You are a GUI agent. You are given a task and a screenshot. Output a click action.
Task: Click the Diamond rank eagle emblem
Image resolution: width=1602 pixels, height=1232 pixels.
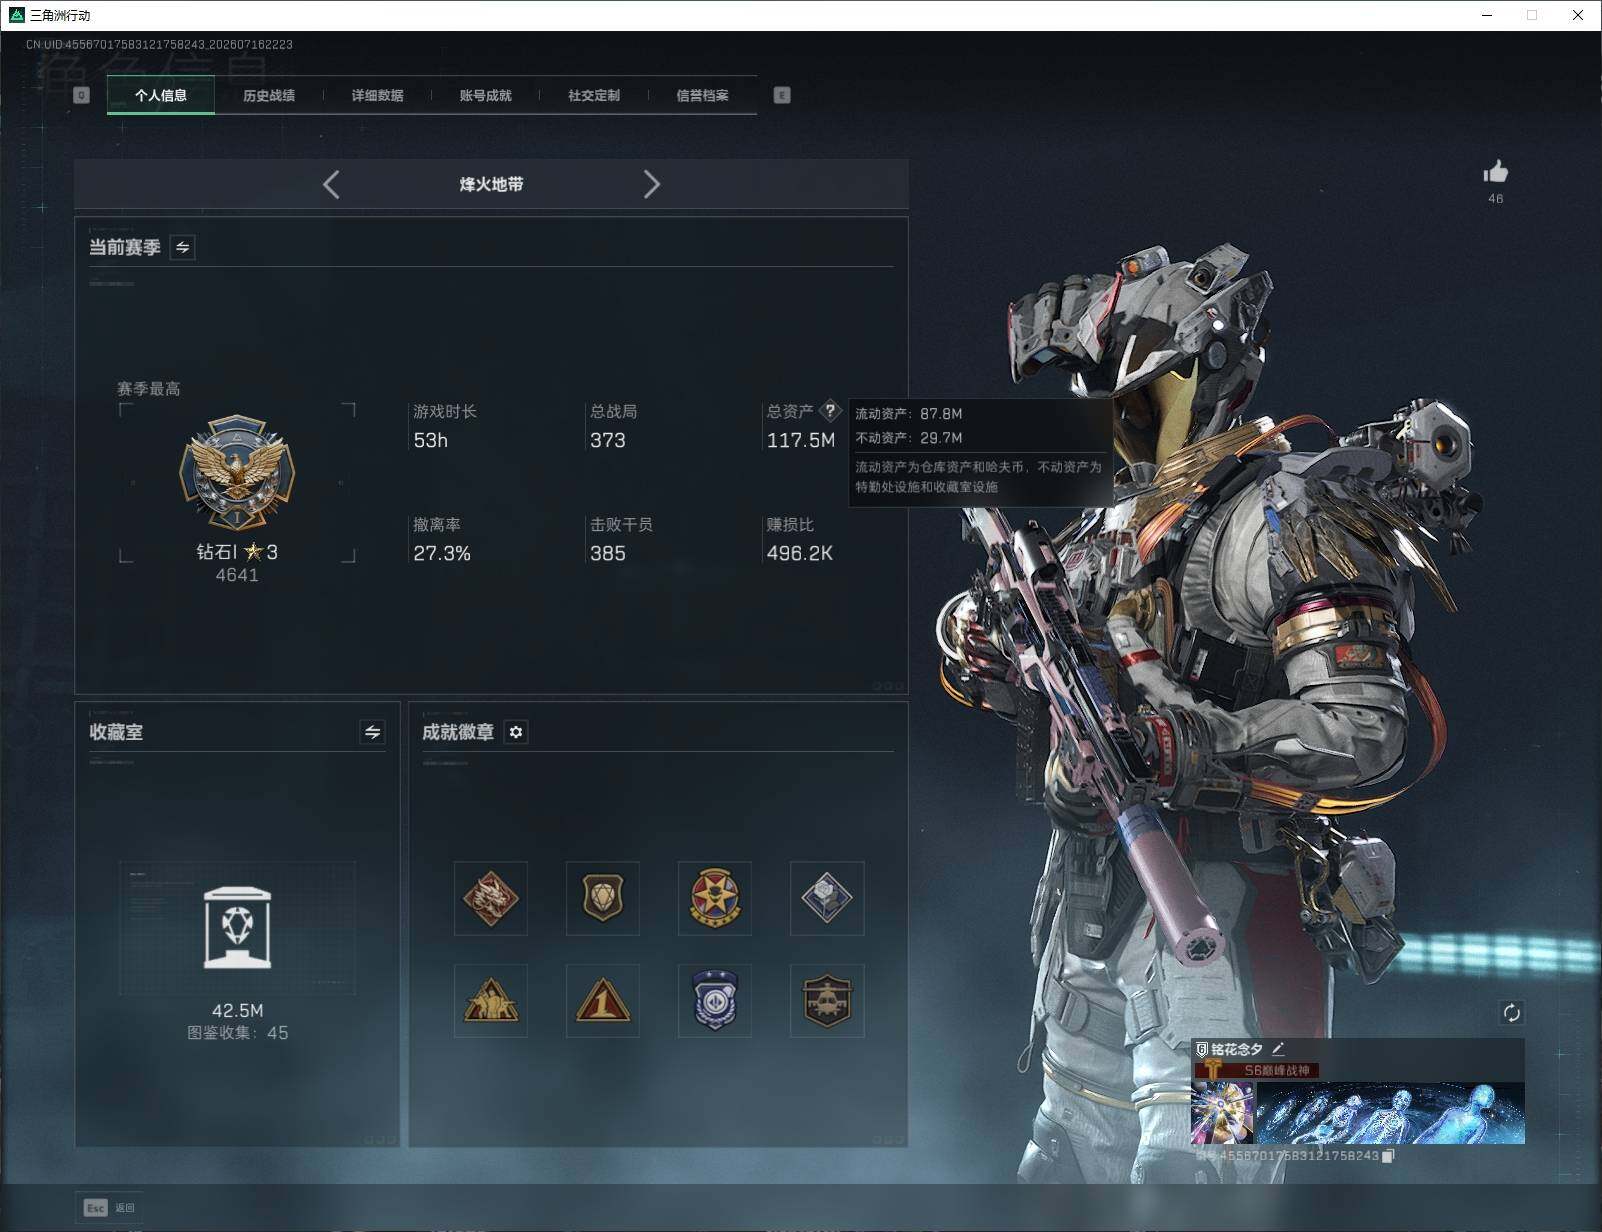pos(237,473)
